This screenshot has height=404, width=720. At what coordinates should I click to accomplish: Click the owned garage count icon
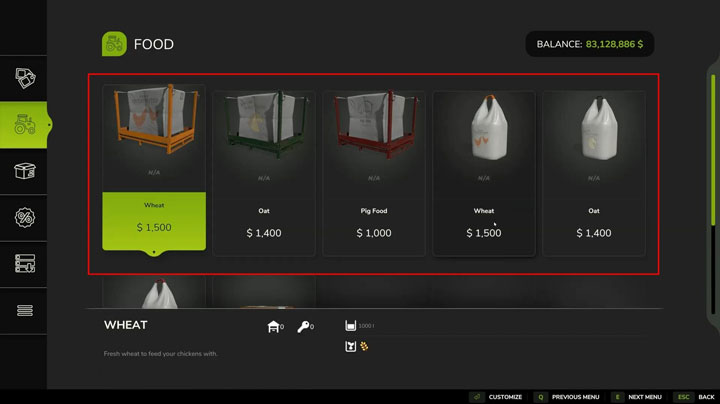[x=273, y=326]
